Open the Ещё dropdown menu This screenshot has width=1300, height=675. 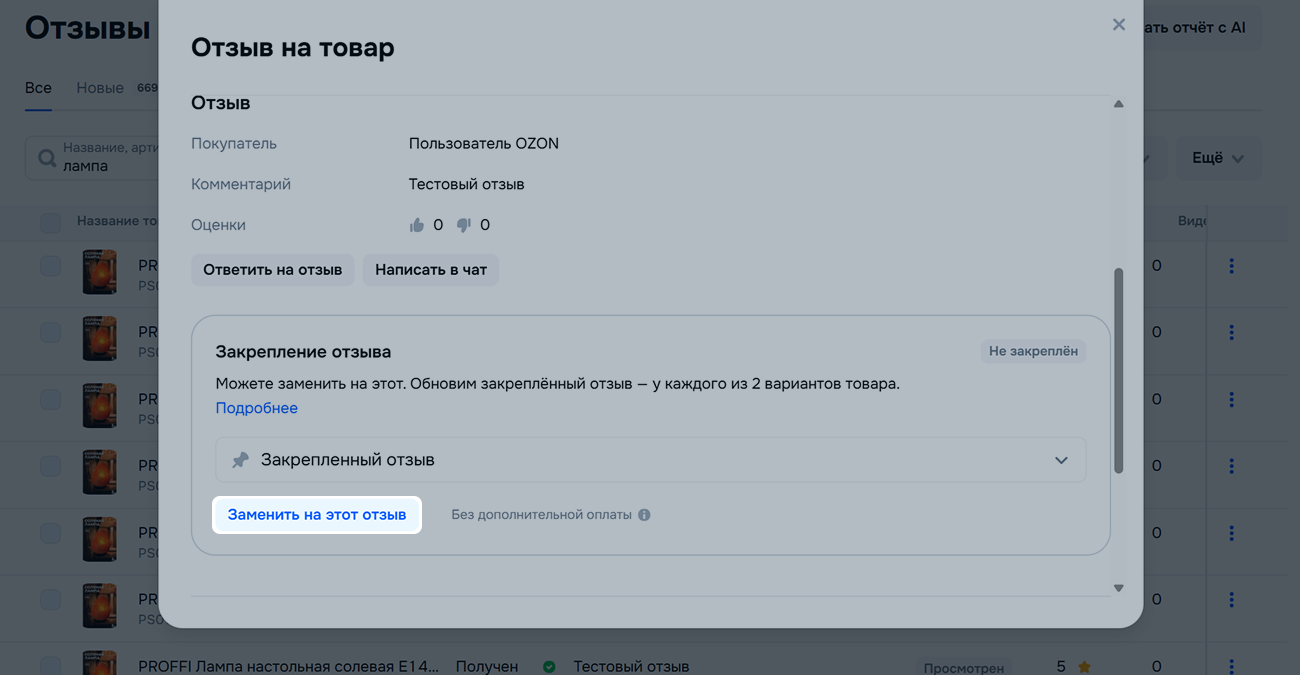click(x=1217, y=158)
